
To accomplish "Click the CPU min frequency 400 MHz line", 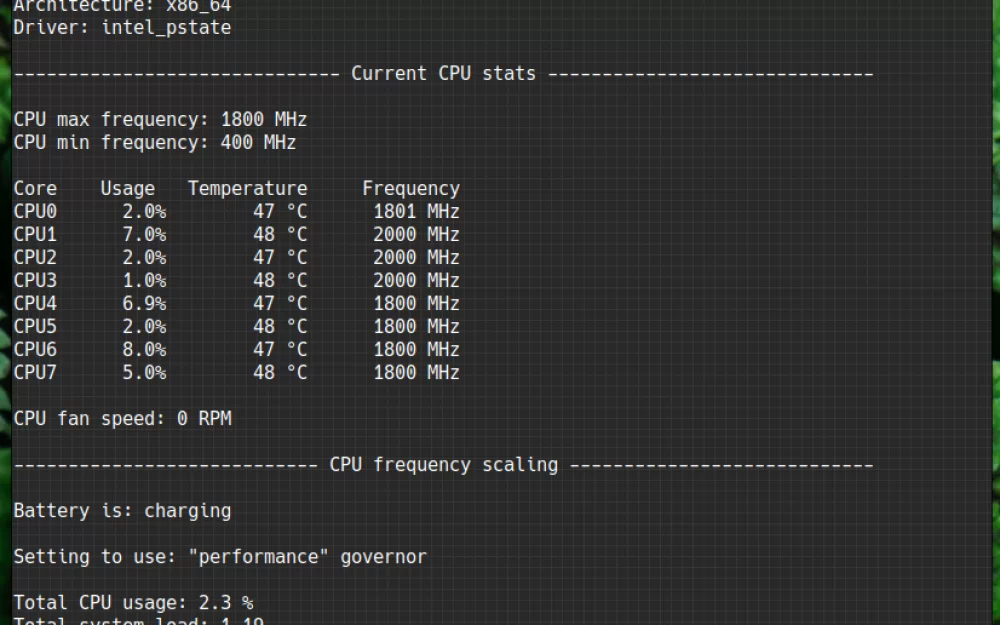I will pos(155,143).
